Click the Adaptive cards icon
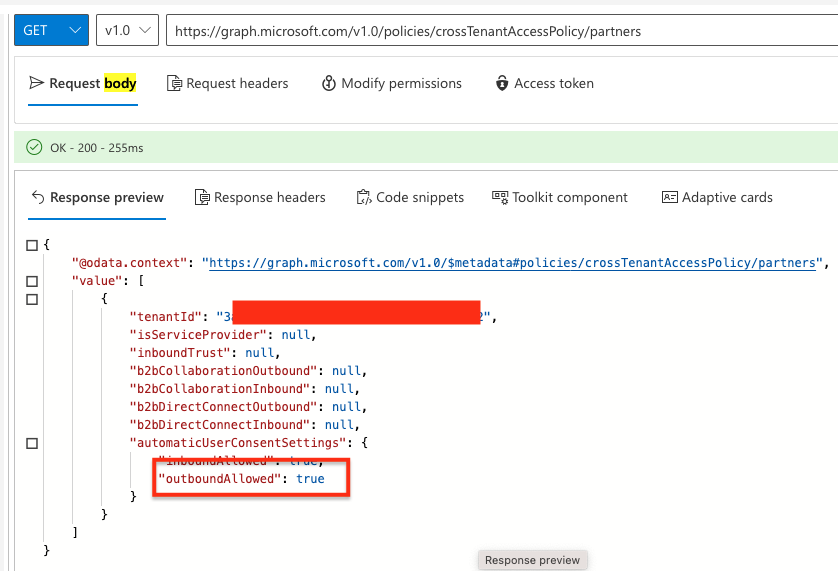Viewport: 838px width, 571px height. coord(670,197)
